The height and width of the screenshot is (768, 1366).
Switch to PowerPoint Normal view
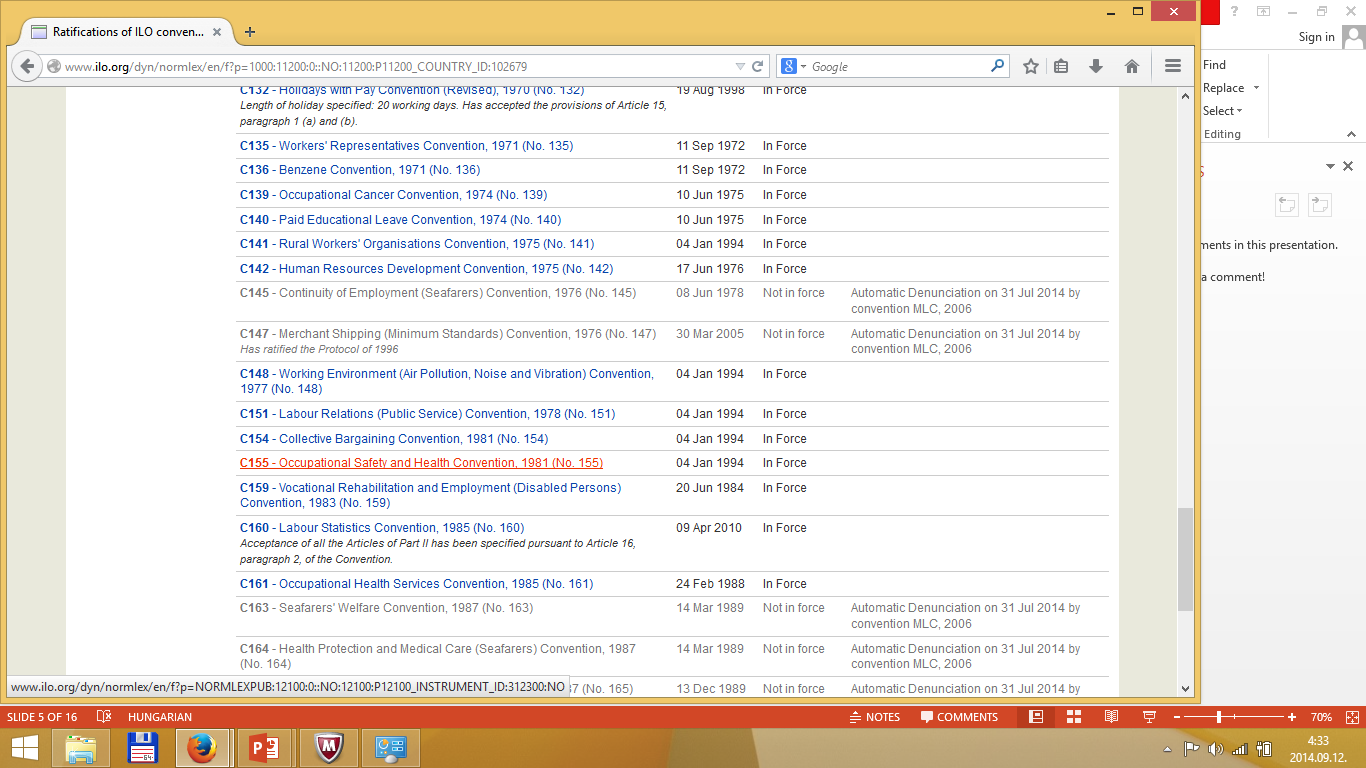(x=1036, y=717)
